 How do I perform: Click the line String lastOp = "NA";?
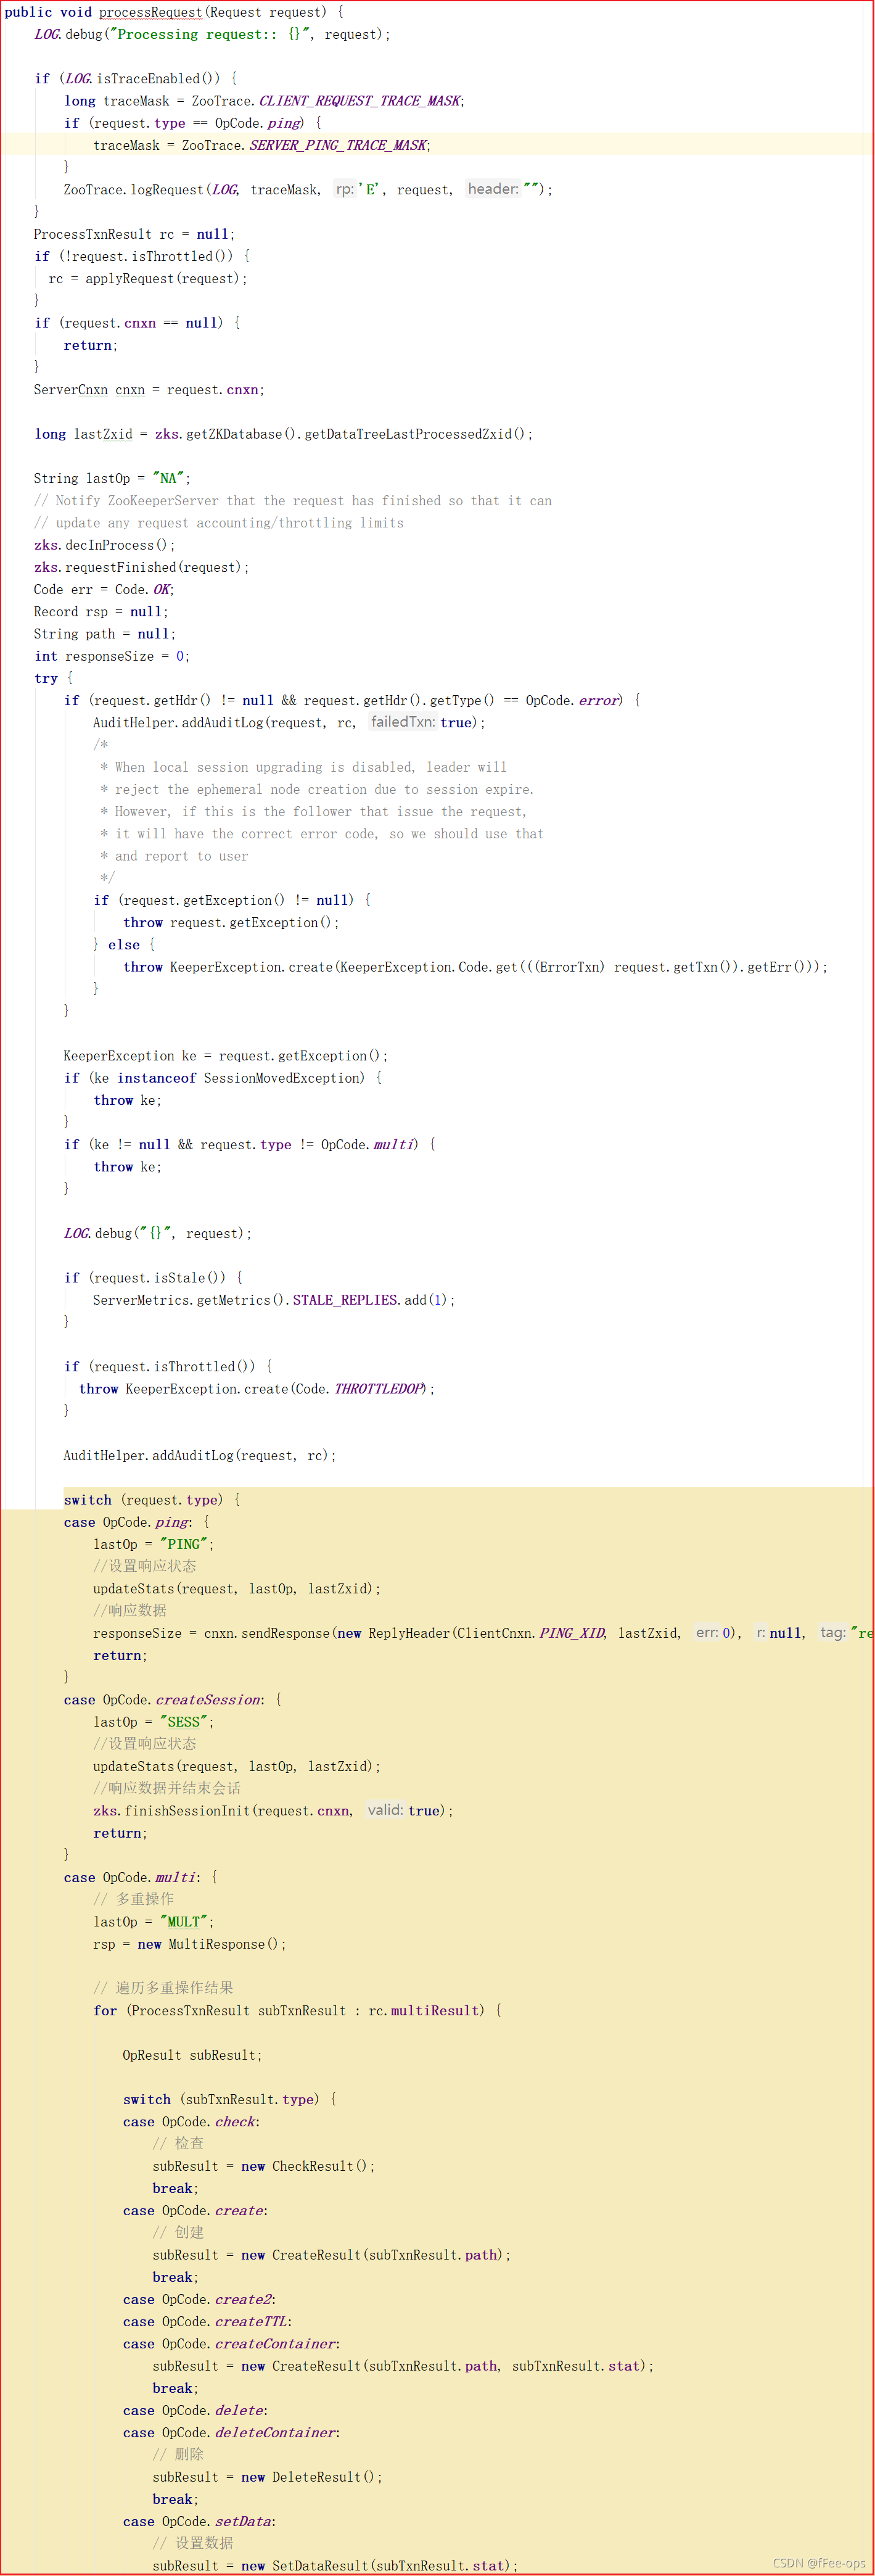coord(112,479)
